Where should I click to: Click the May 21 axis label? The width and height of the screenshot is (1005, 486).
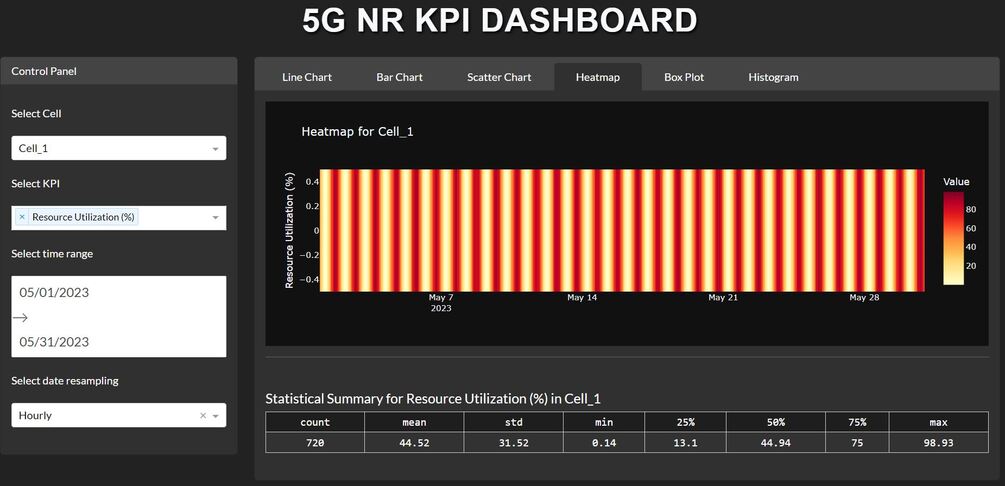click(x=723, y=297)
